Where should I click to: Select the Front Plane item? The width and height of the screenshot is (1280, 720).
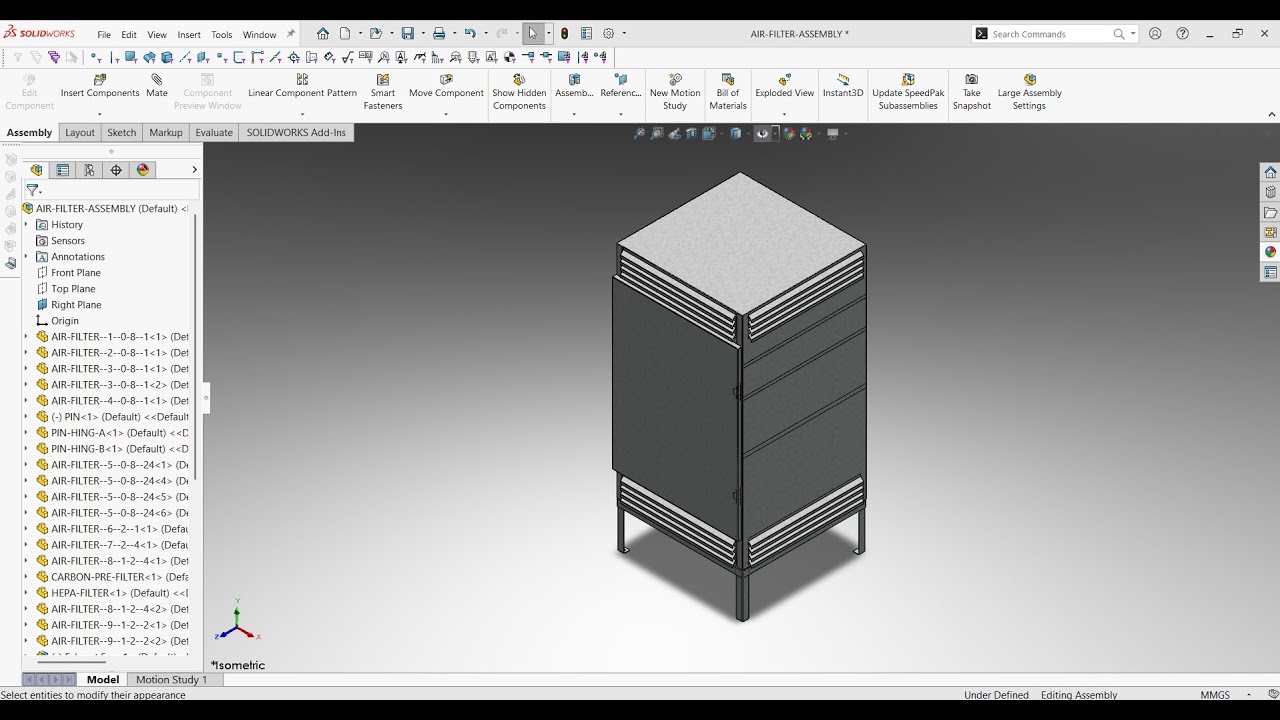coord(76,273)
